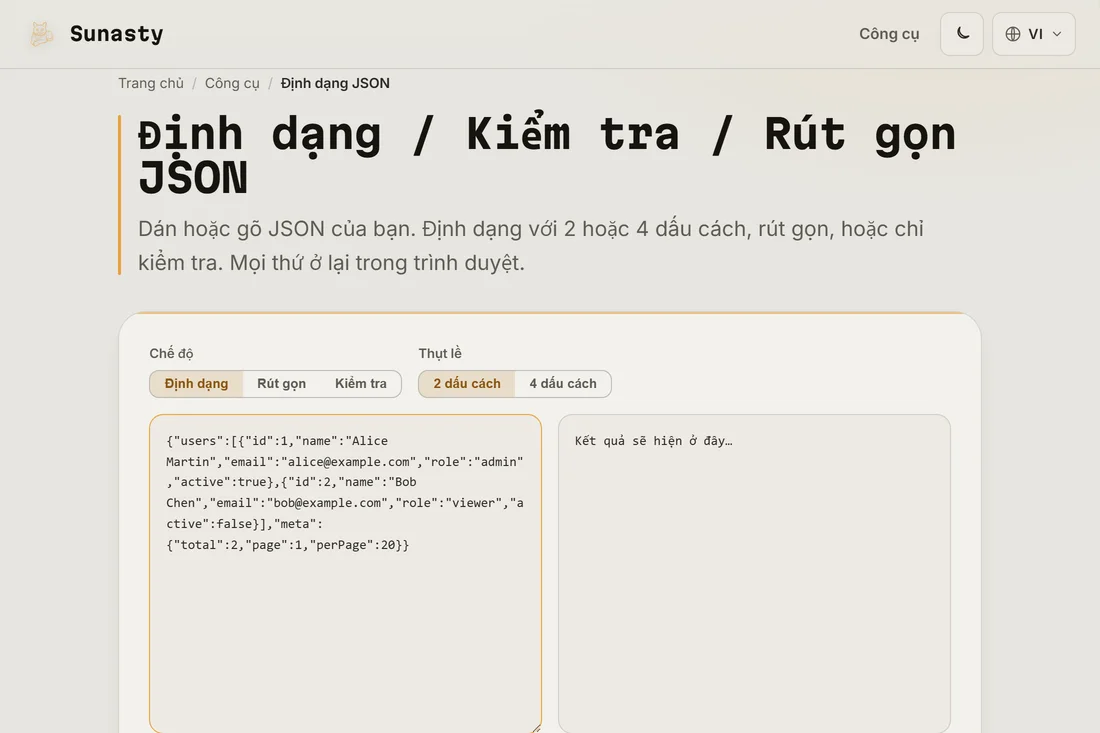Choose 4 dấu cách indentation

pos(563,384)
